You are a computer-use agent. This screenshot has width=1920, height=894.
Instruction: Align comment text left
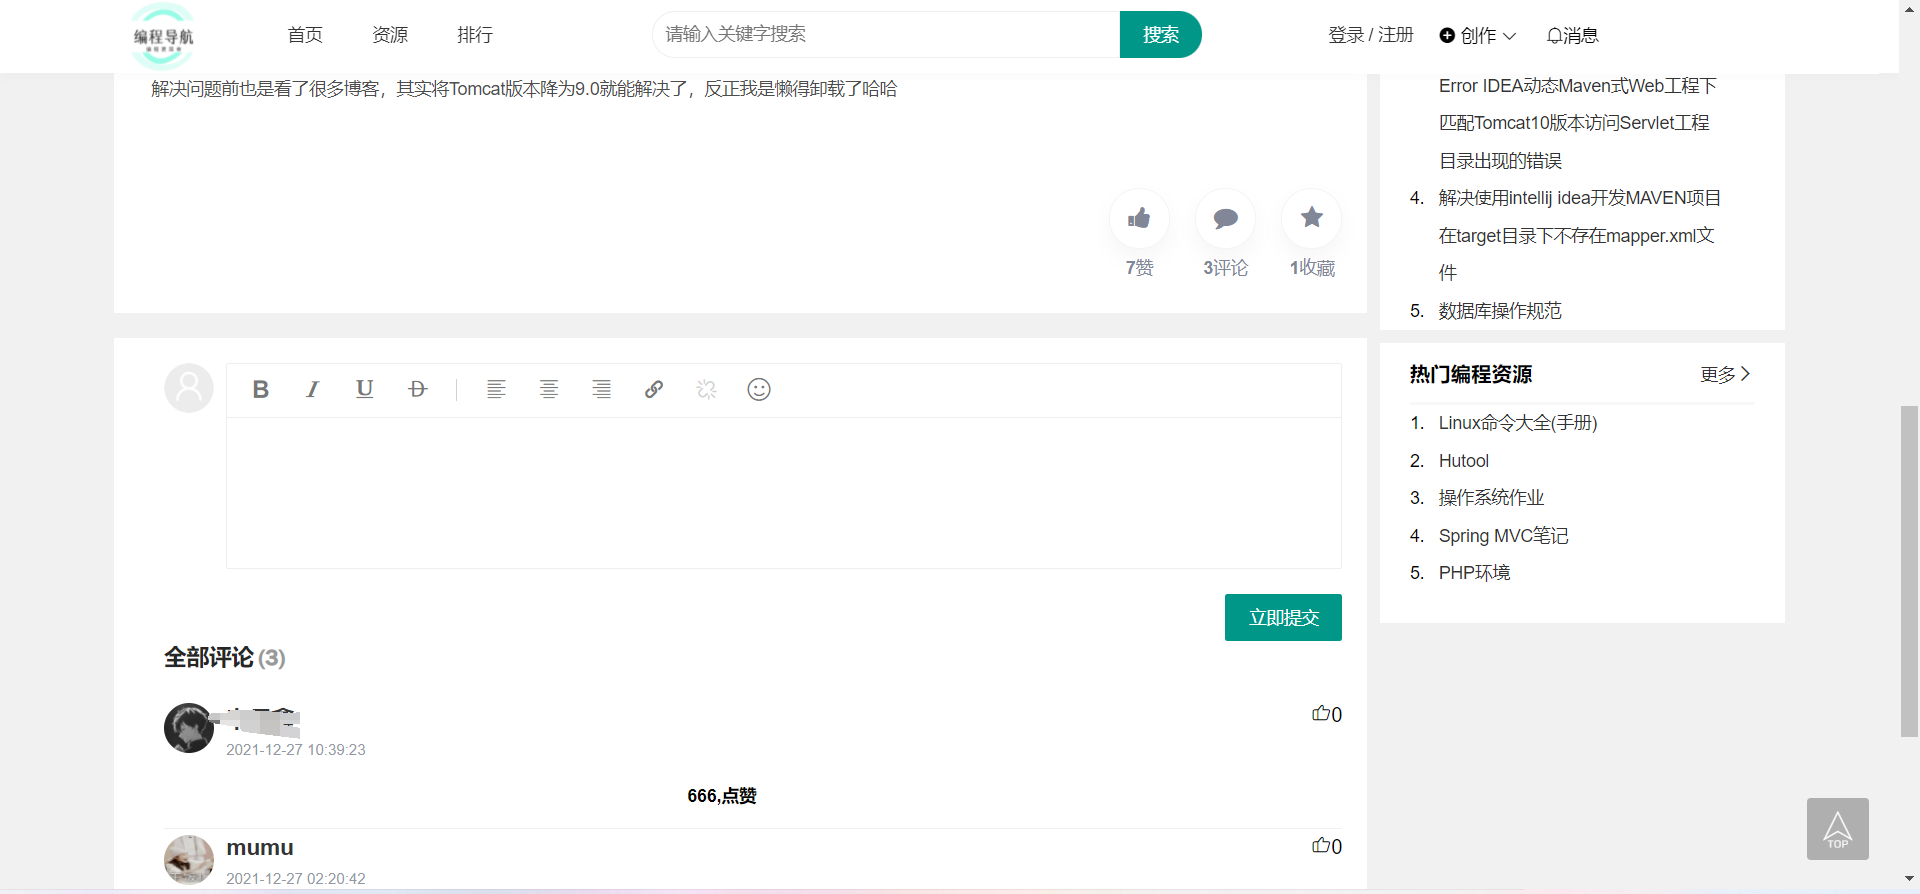pyautogui.click(x=496, y=389)
